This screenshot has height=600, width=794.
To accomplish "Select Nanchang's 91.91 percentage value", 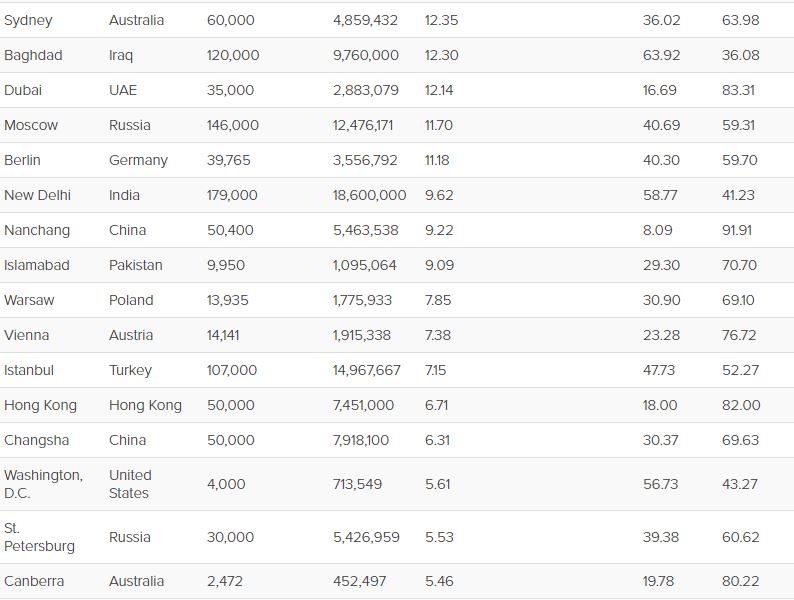I will tap(737, 230).
